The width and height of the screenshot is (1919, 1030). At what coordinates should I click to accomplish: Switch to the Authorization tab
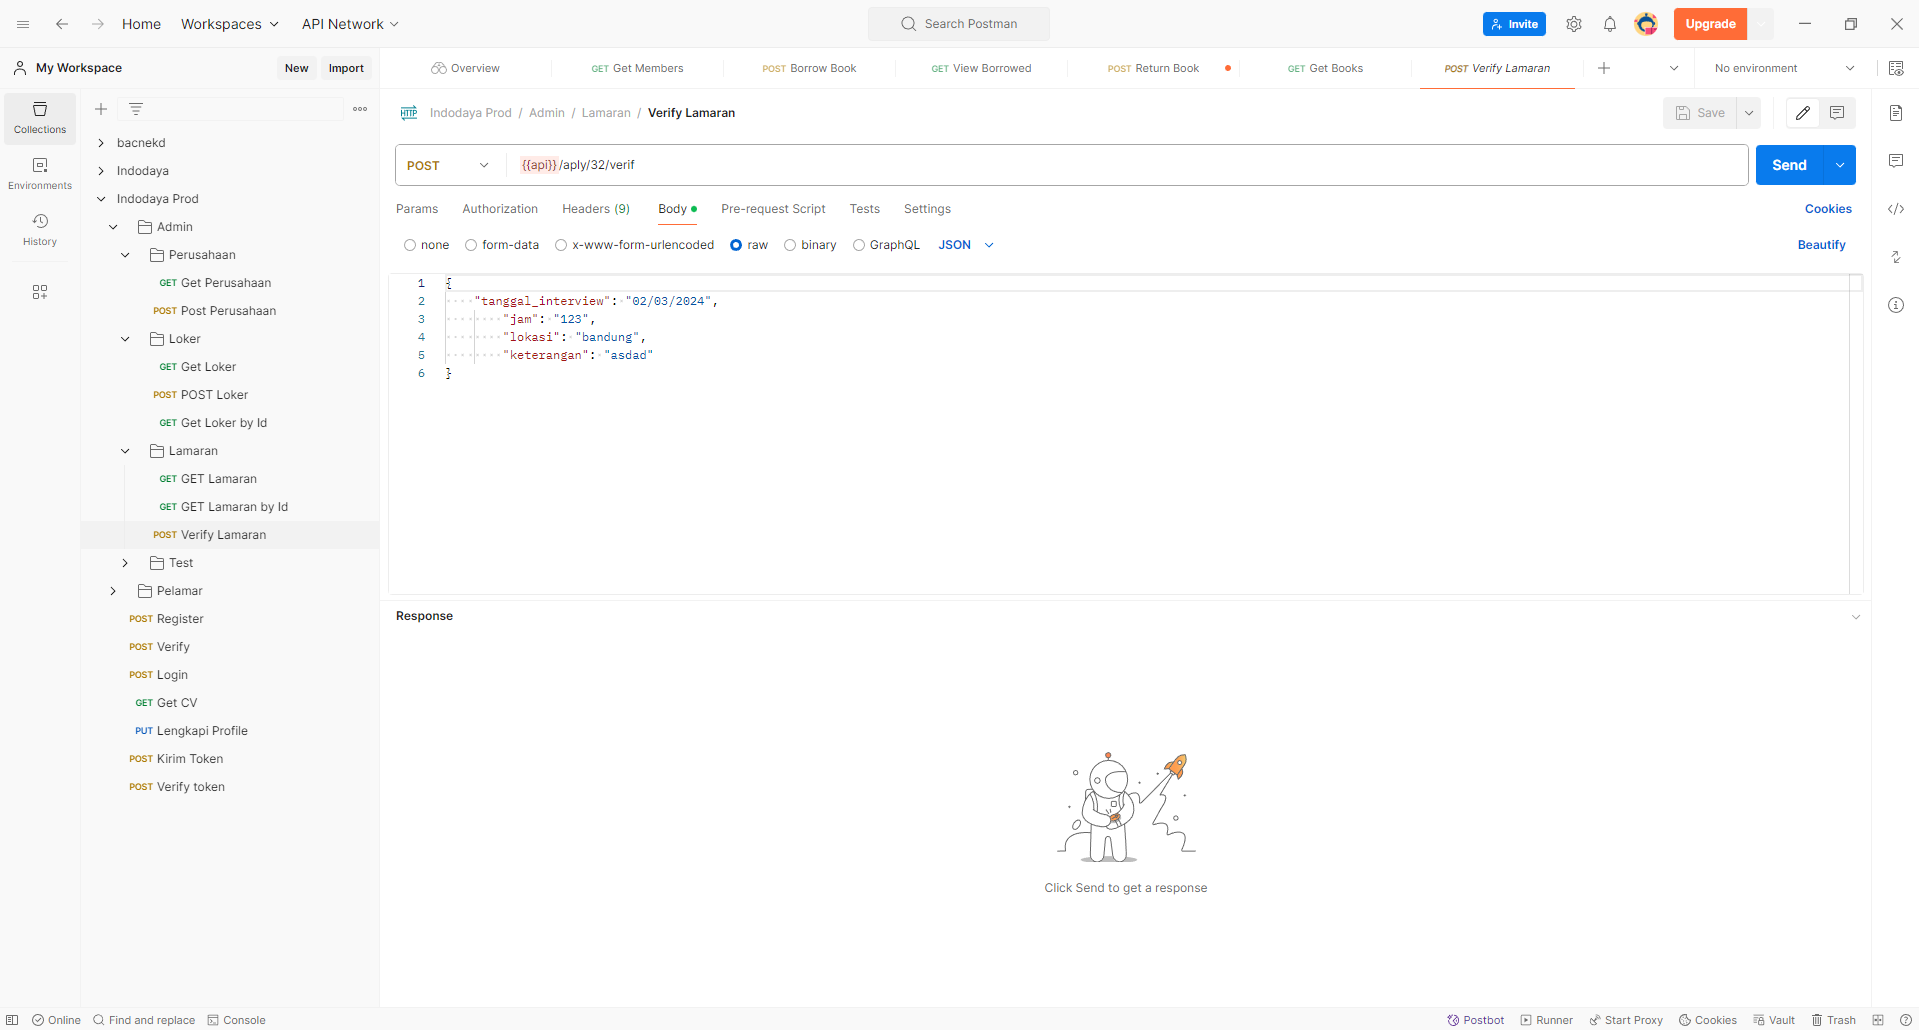[500, 209]
